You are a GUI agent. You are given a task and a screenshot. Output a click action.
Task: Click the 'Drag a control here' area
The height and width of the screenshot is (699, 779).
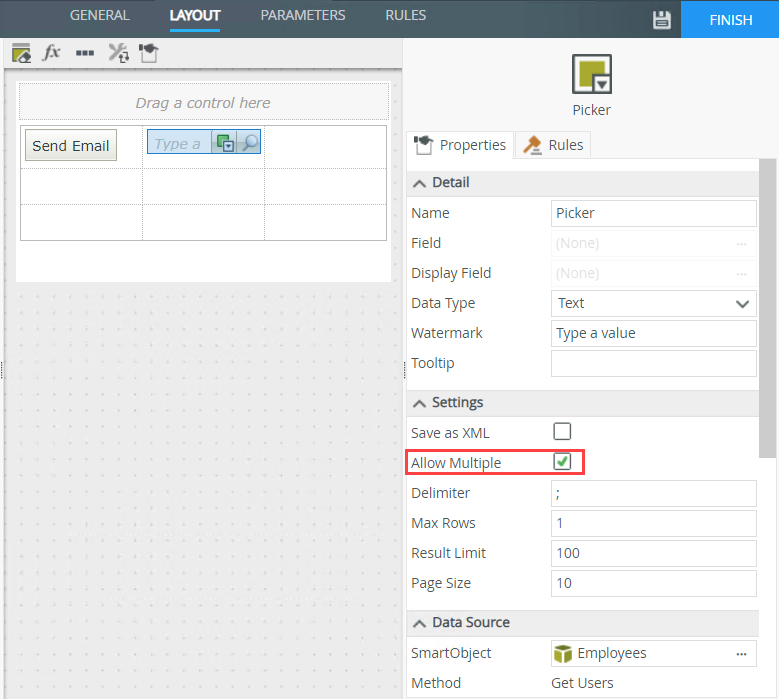(x=204, y=102)
